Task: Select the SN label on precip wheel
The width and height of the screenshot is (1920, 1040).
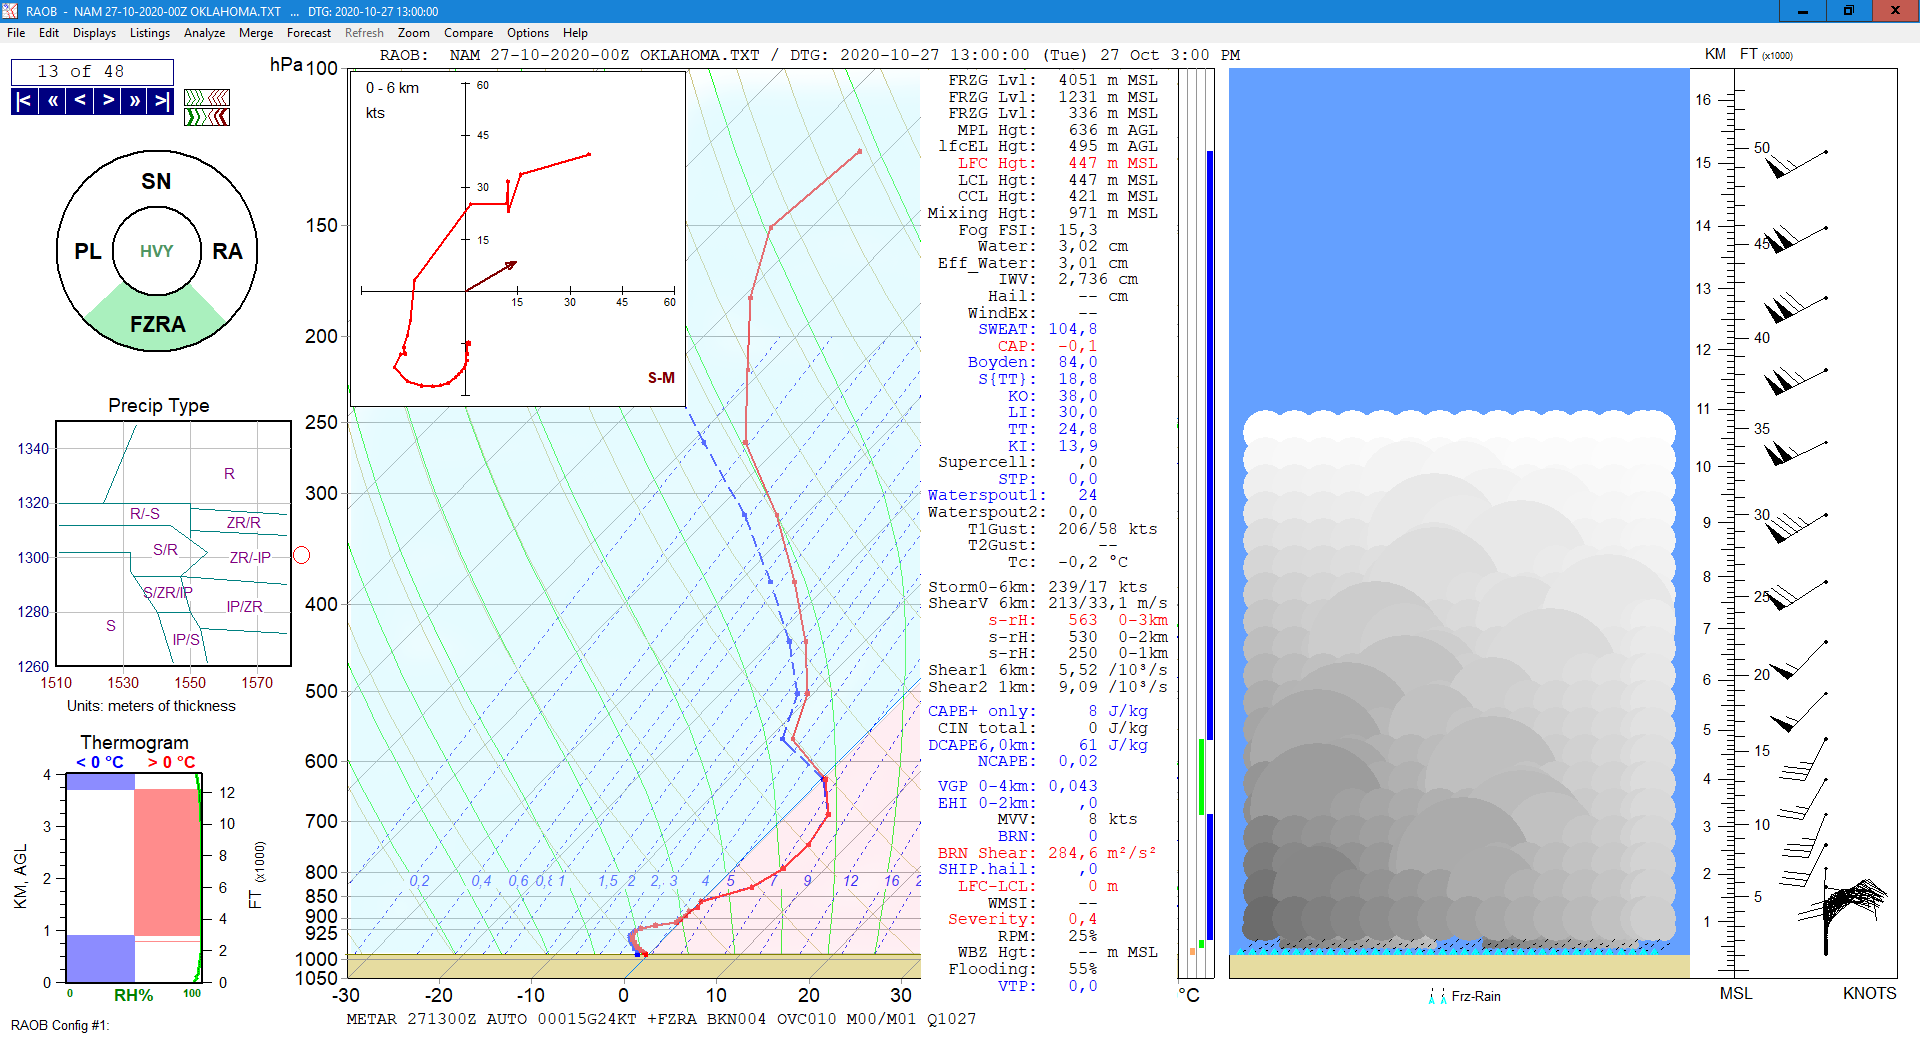Action: [x=156, y=181]
